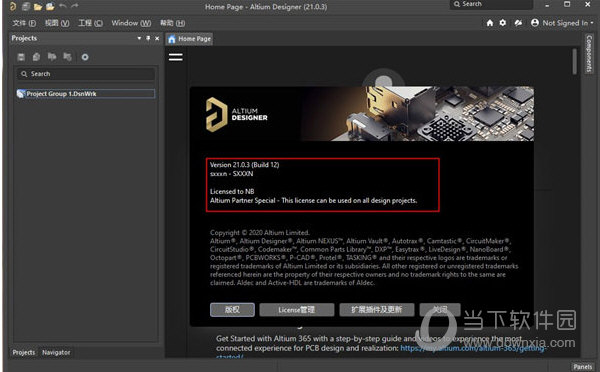Click the 'Altium Partner Special' license text
This screenshot has width=600, height=372.
pyautogui.click(x=313, y=201)
